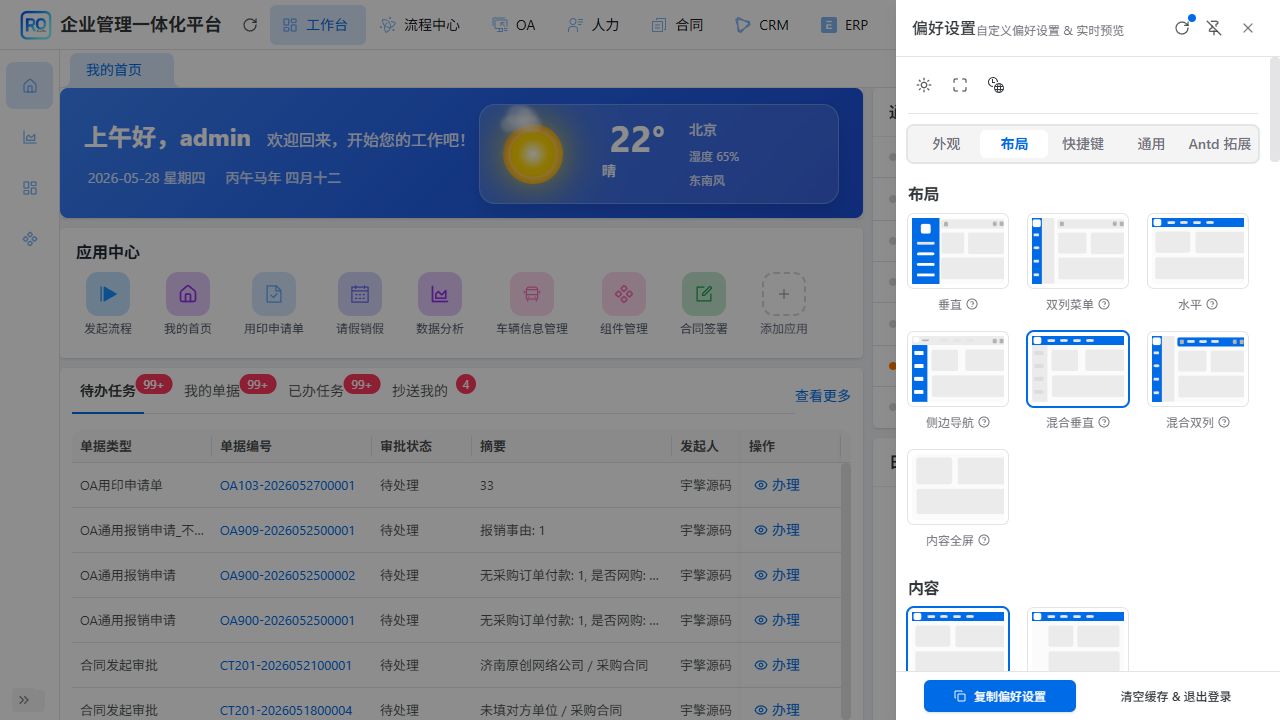Click the language globe icon in preferences

pyautogui.click(x=996, y=85)
